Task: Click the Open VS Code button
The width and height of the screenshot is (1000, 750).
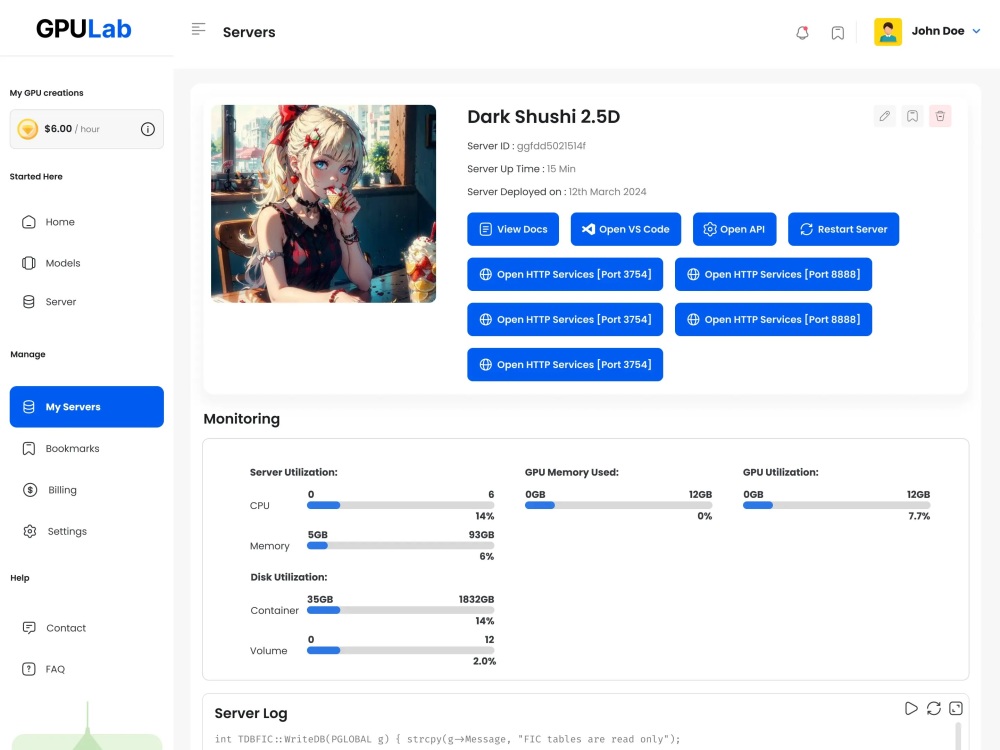Action: 626,229
